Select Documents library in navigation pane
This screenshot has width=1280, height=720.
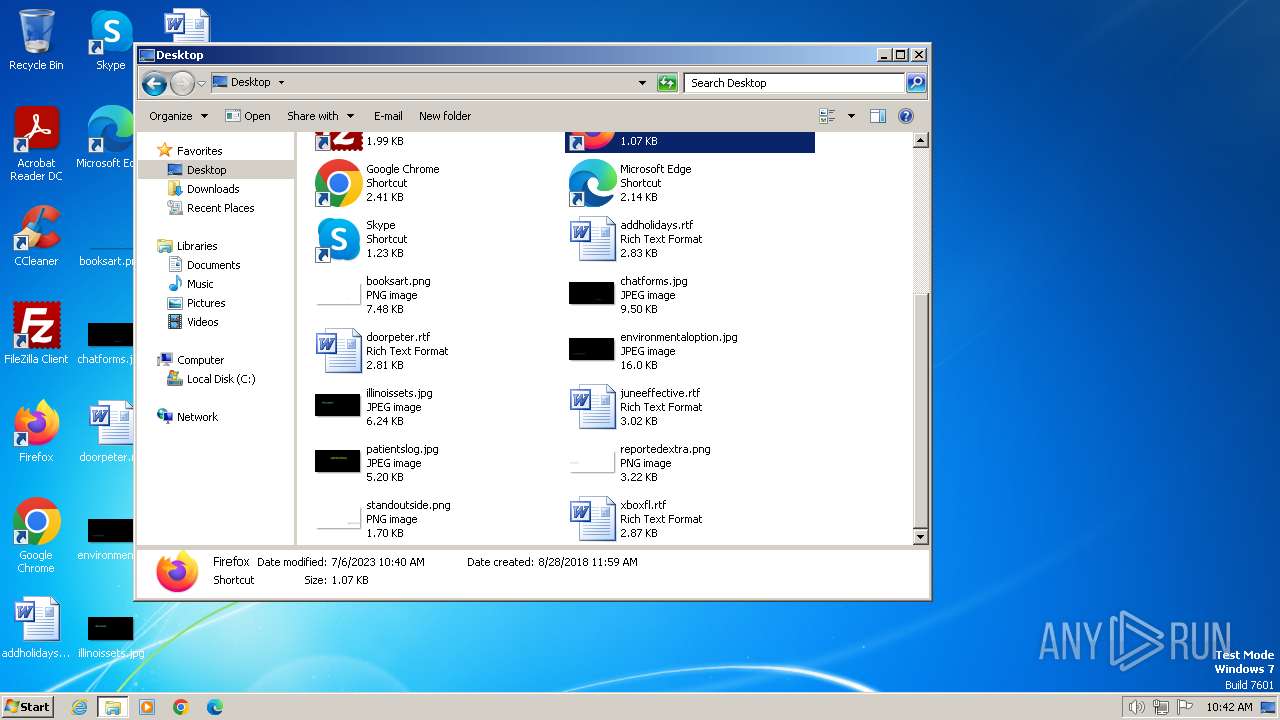click(213, 265)
